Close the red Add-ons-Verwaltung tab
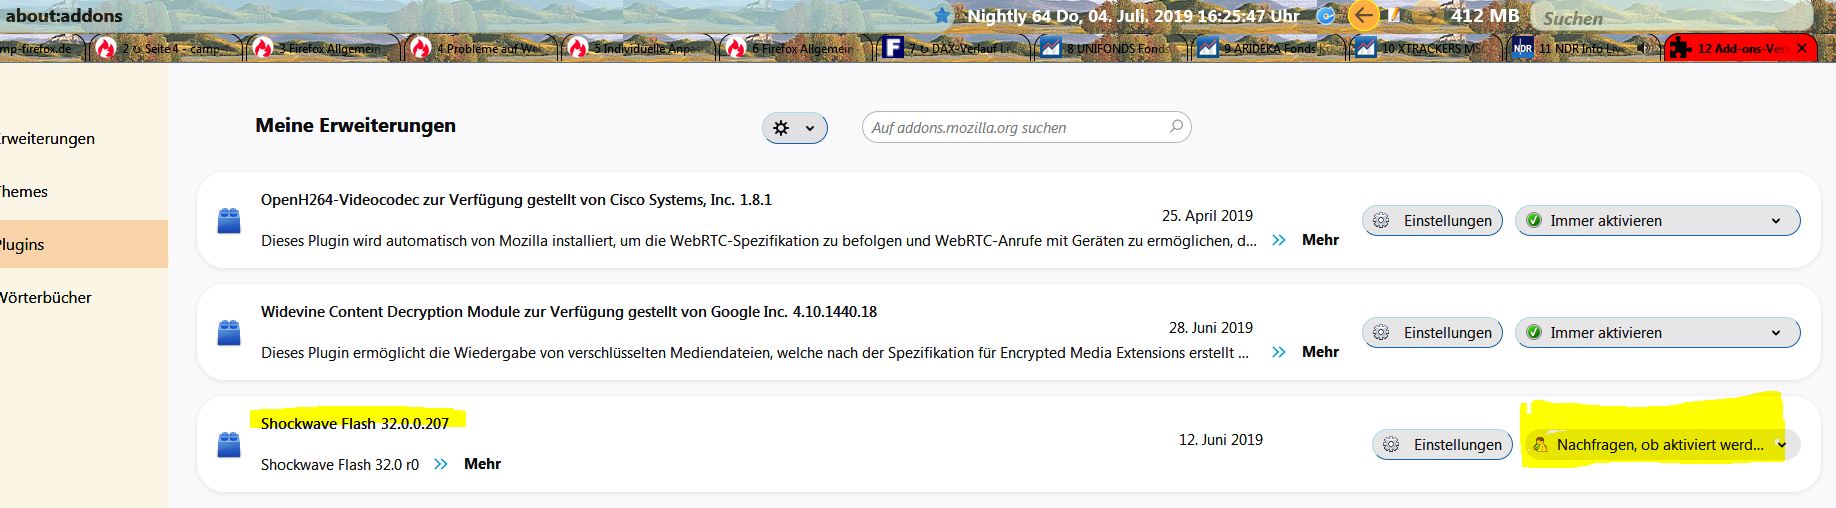This screenshot has width=1836, height=508. coord(1802,48)
